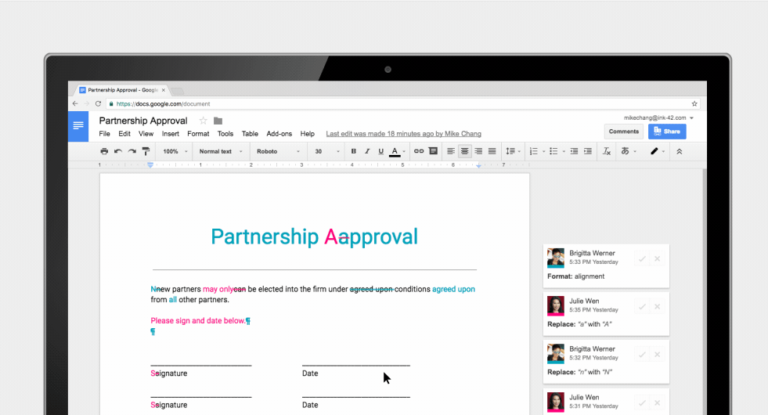Click the right indent marker on the ruler
Image resolution: width=768 pixels, height=415 pixels.
[x=479, y=166]
